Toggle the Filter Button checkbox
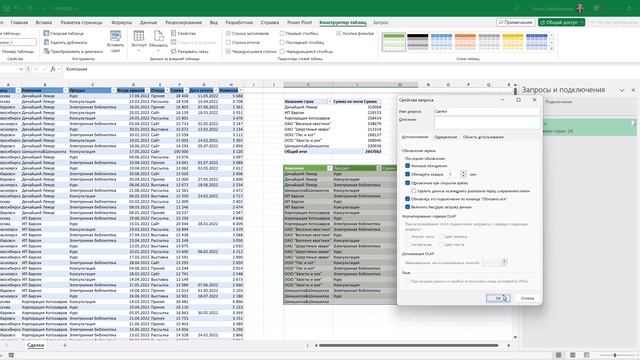This screenshot has height=360, width=640. 339,33
